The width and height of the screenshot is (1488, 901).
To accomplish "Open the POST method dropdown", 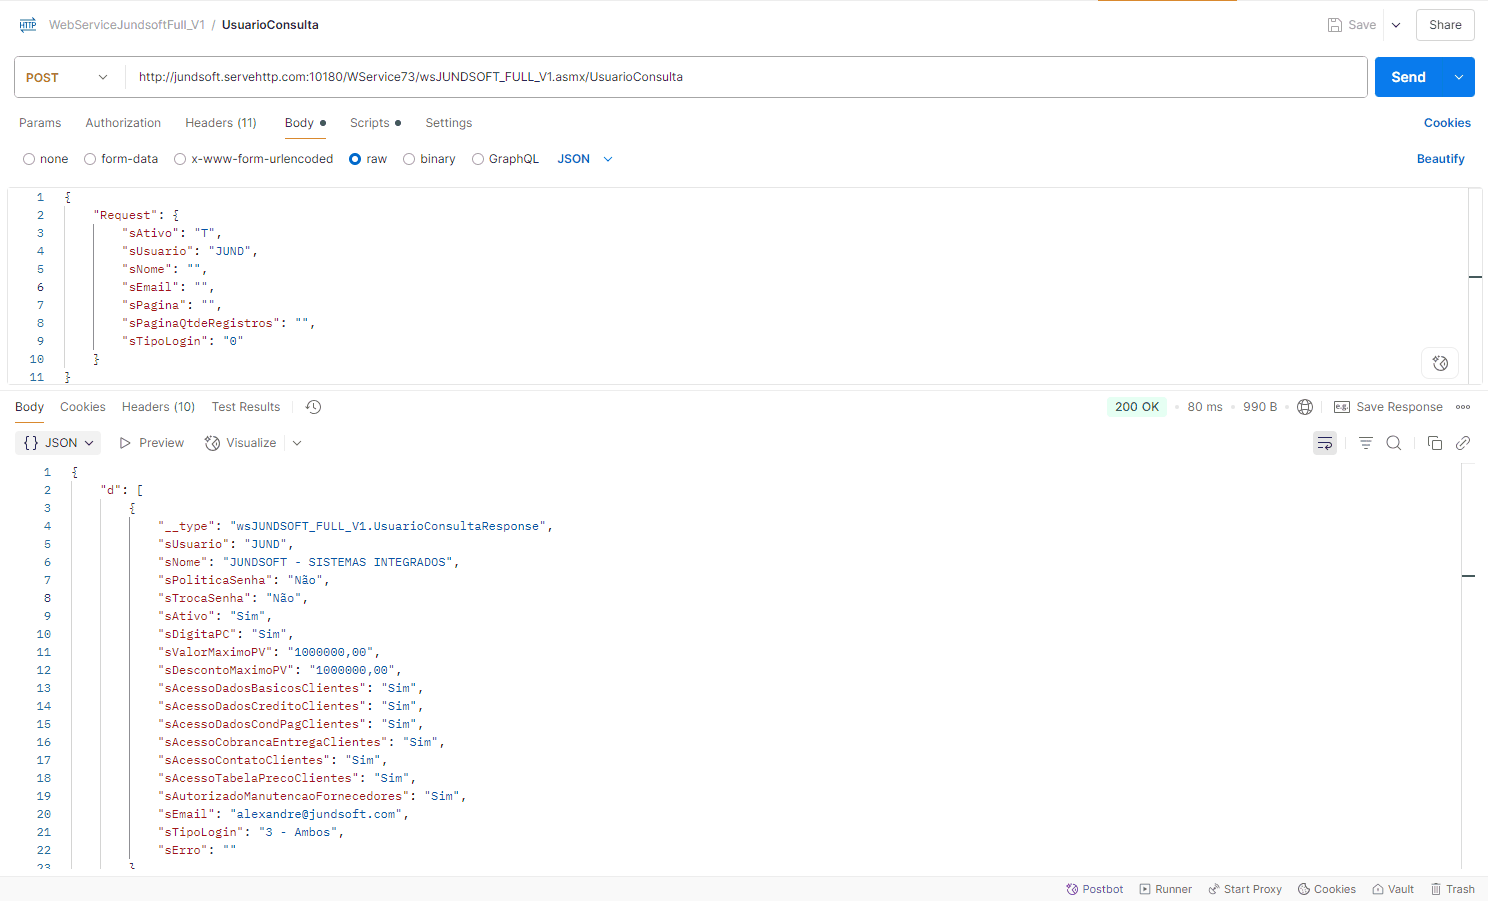I will (67, 77).
